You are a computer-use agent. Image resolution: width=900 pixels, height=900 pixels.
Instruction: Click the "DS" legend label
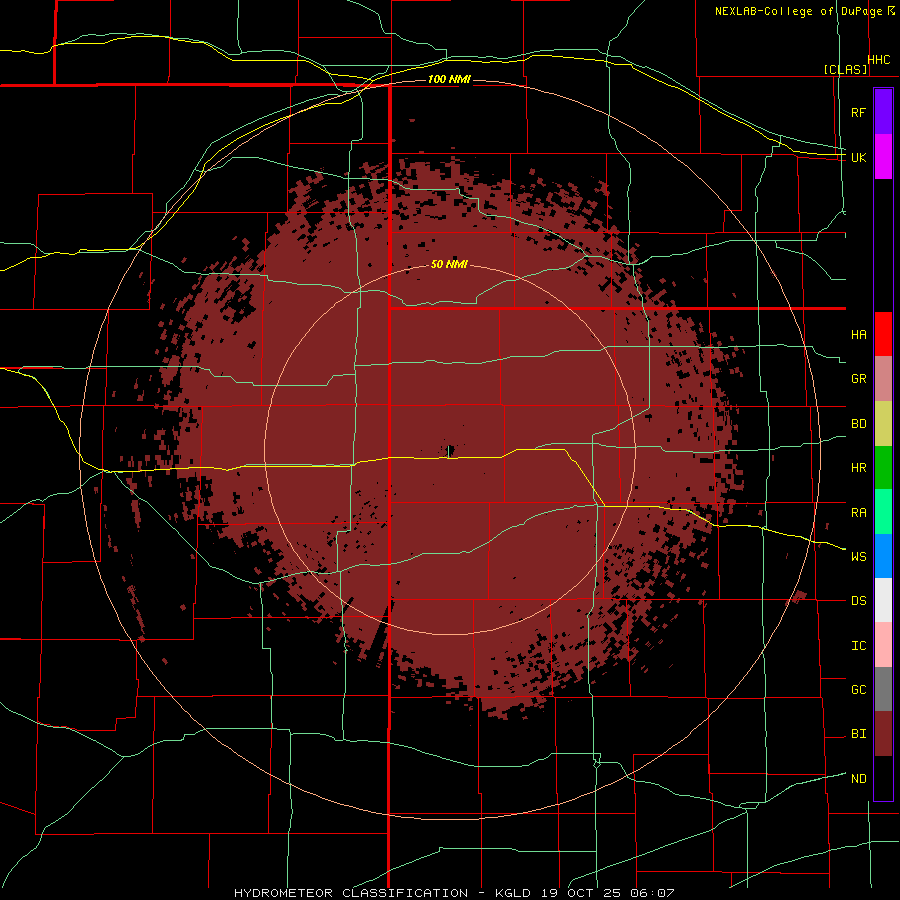858,601
